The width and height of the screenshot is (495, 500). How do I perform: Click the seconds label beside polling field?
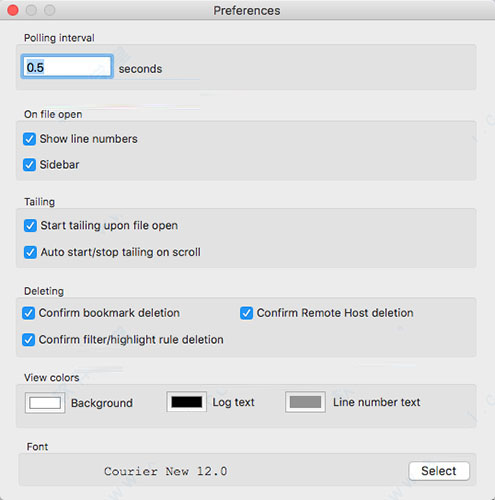(140, 69)
